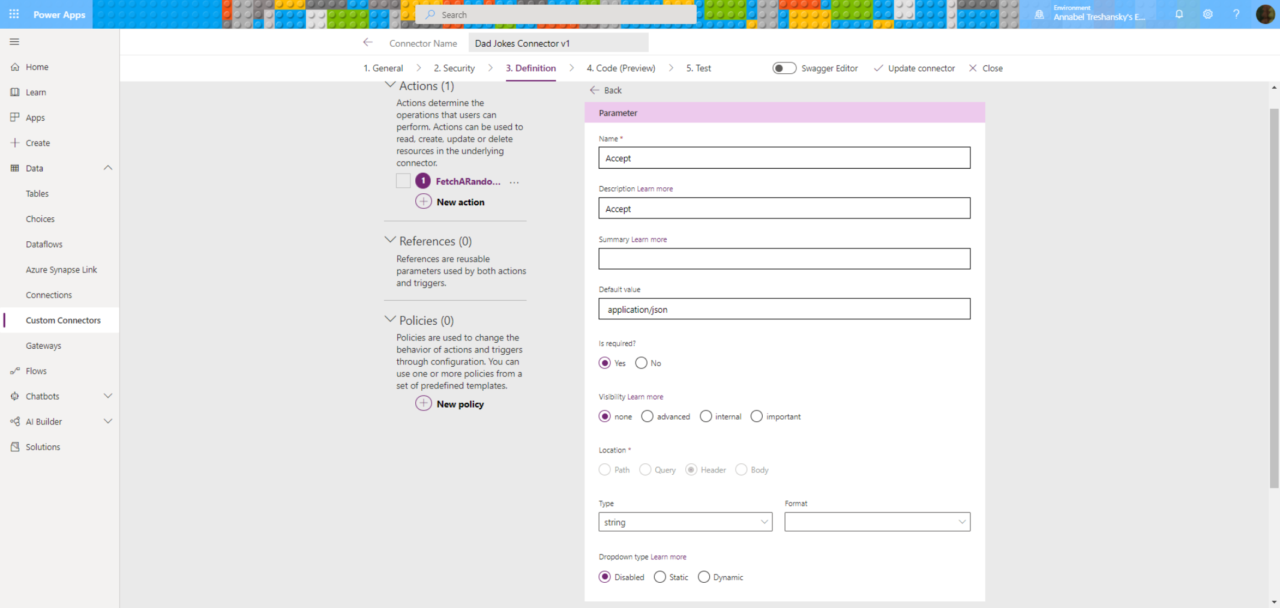
Task: Click the plus icon for New policy
Action: pos(424,404)
